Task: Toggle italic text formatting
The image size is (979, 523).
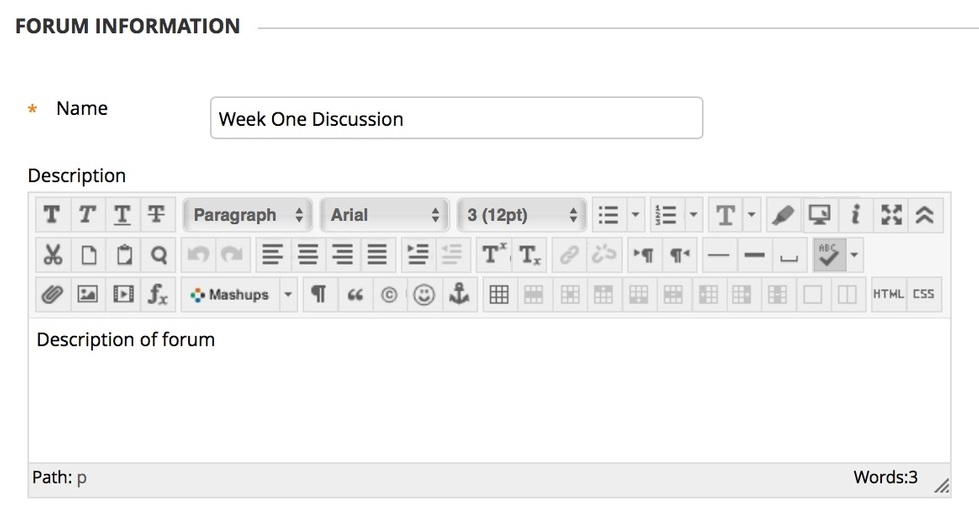Action: (87, 215)
